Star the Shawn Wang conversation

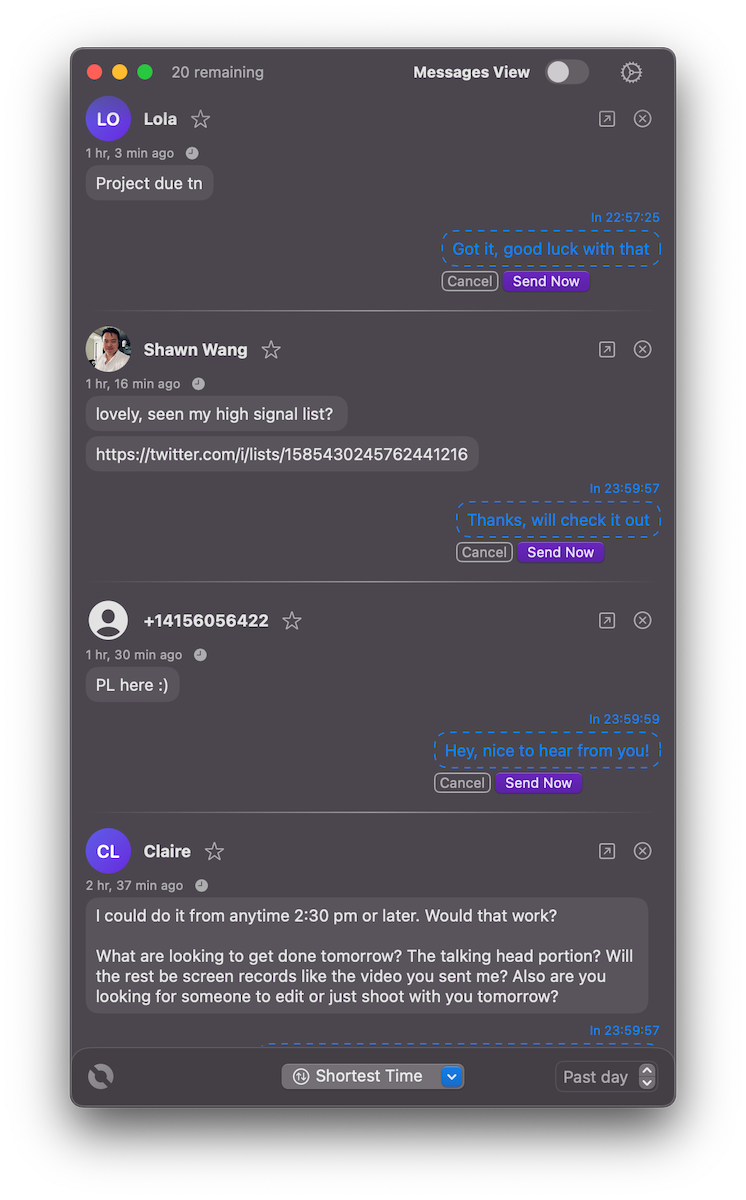271,350
